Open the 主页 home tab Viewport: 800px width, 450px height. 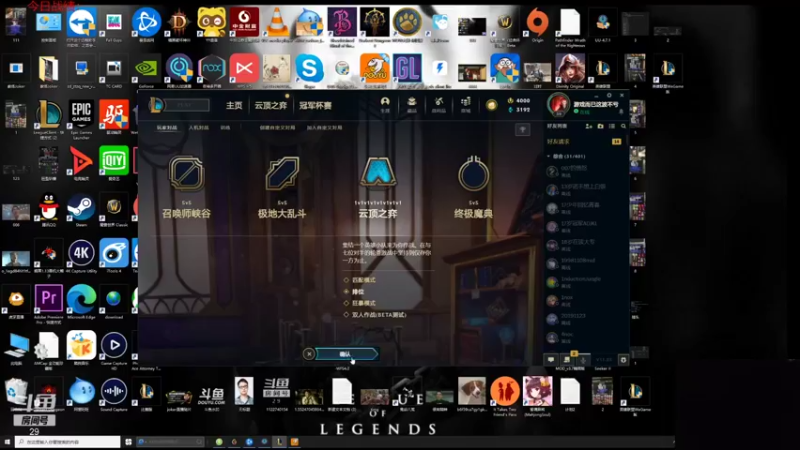click(x=234, y=105)
